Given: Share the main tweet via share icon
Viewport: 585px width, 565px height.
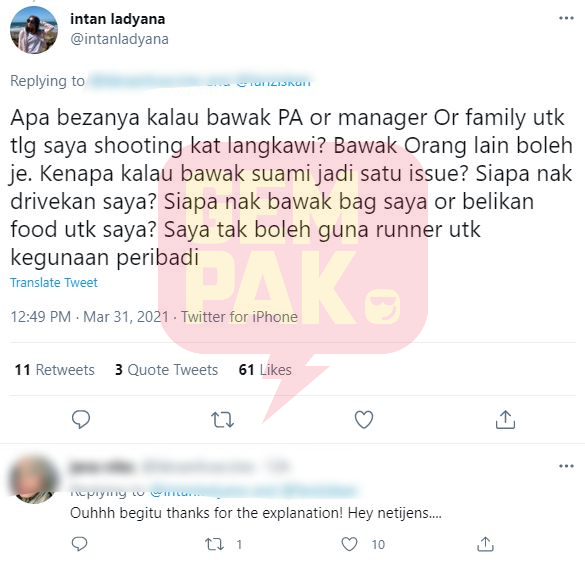Looking at the screenshot, I should pos(505,419).
